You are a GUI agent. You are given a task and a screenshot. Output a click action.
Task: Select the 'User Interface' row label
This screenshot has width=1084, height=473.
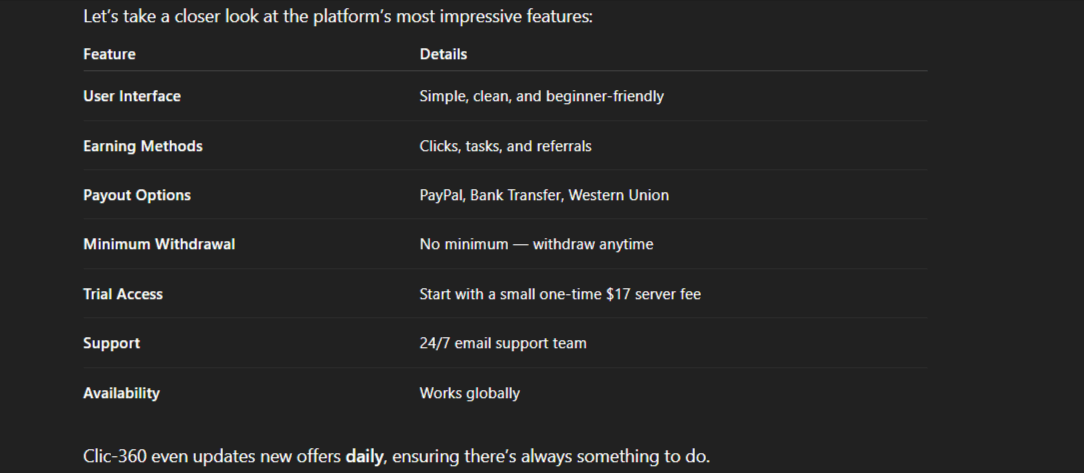click(132, 97)
